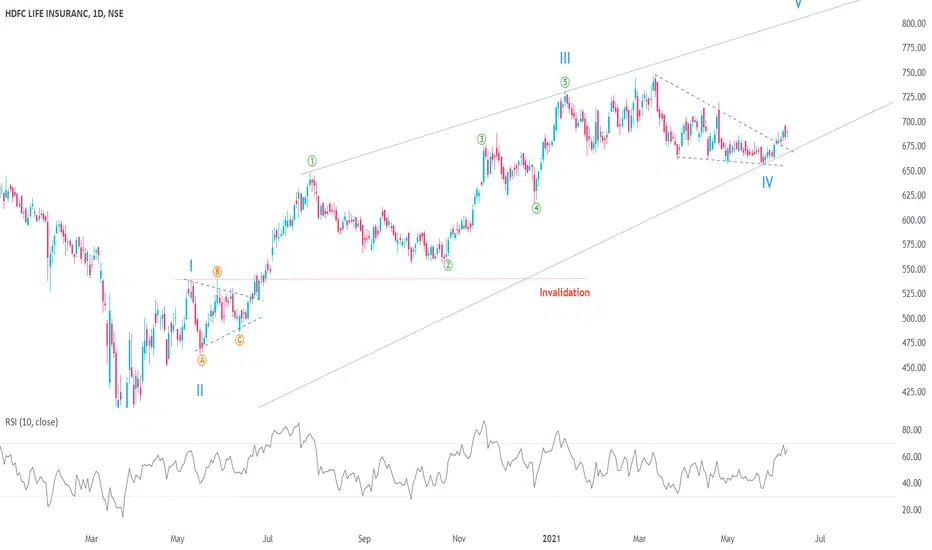
Task: Click the blue wave IV label
Action: click(x=767, y=183)
